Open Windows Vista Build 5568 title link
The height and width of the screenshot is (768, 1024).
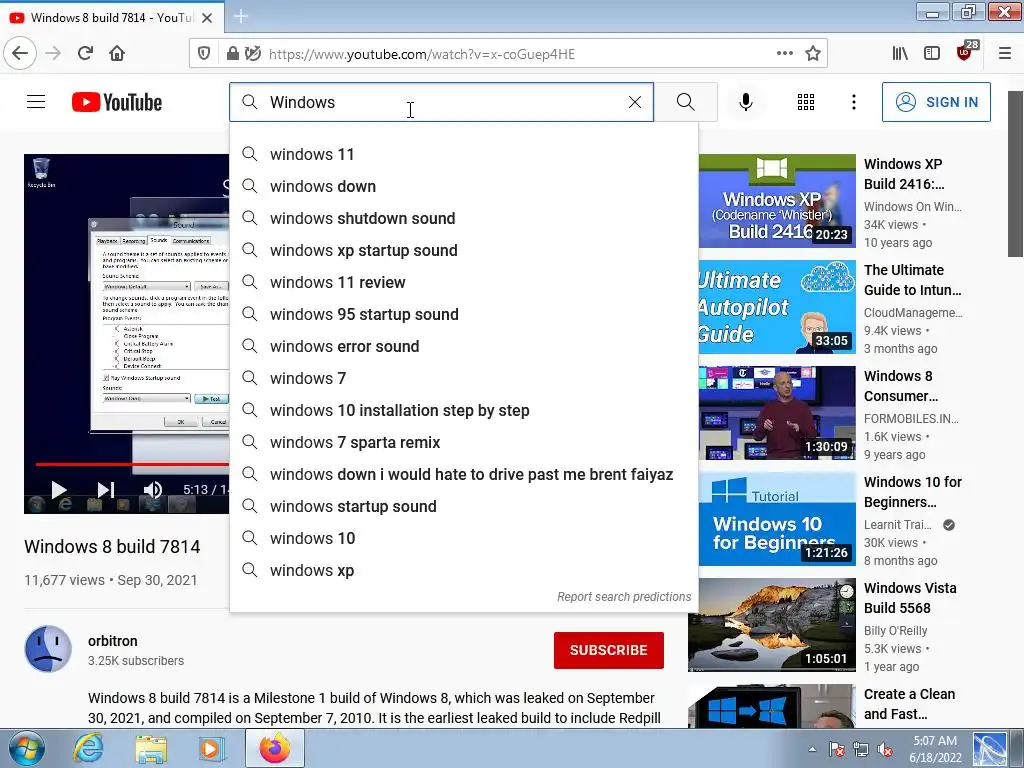click(910, 598)
